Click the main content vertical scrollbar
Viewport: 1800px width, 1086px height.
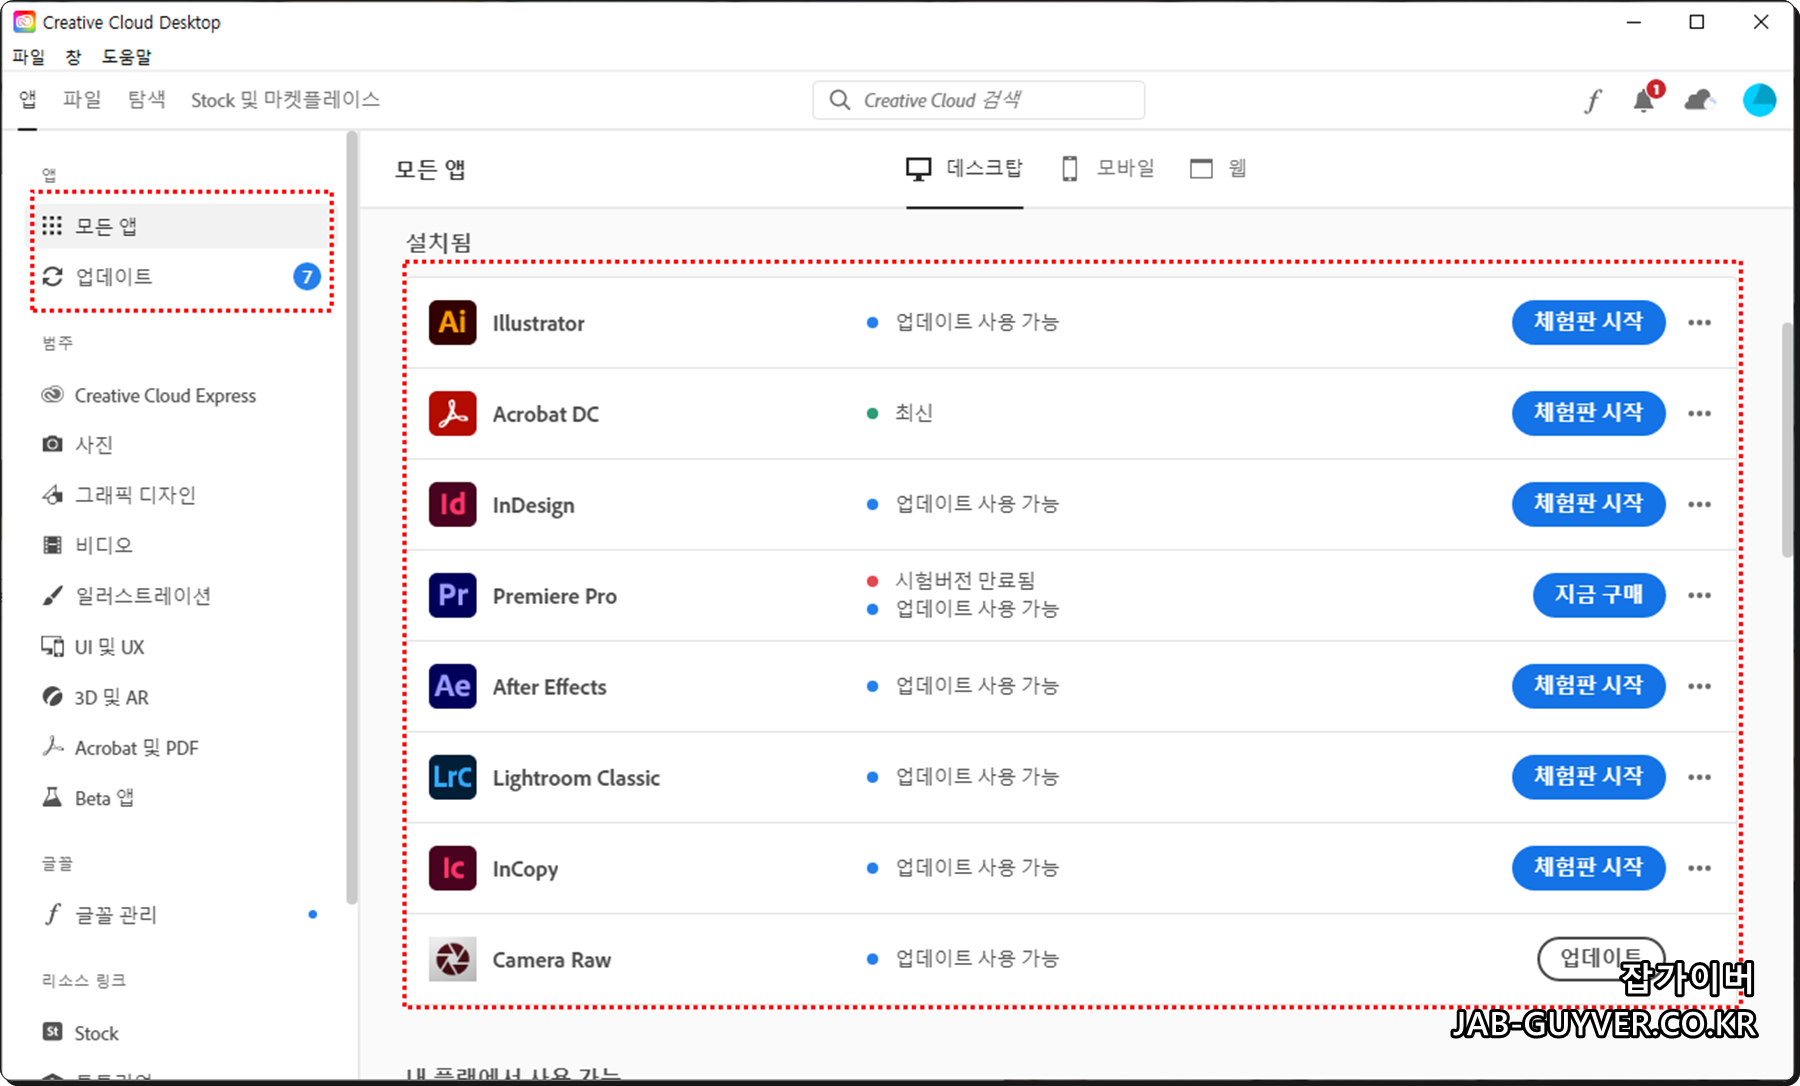coord(1787,440)
